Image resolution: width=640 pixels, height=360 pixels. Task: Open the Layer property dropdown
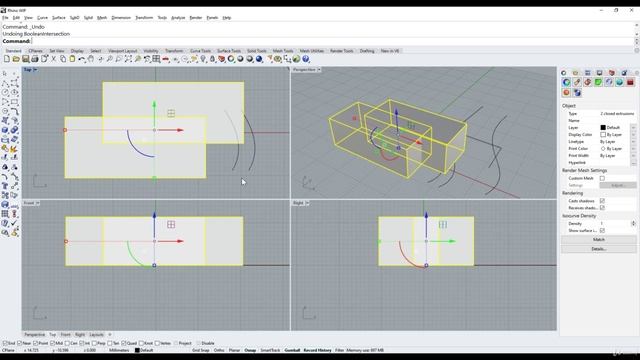(x=633, y=128)
